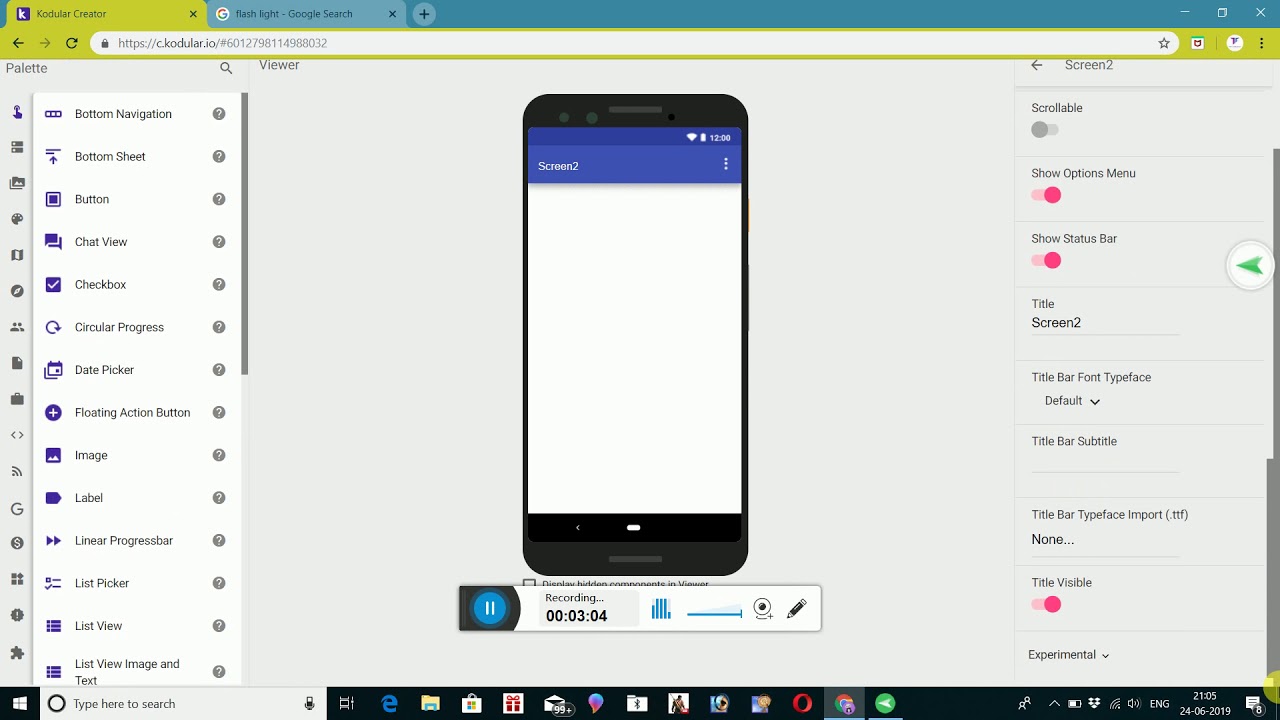Open the Google palette category
Viewport: 1280px width, 720px height.
click(17, 508)
